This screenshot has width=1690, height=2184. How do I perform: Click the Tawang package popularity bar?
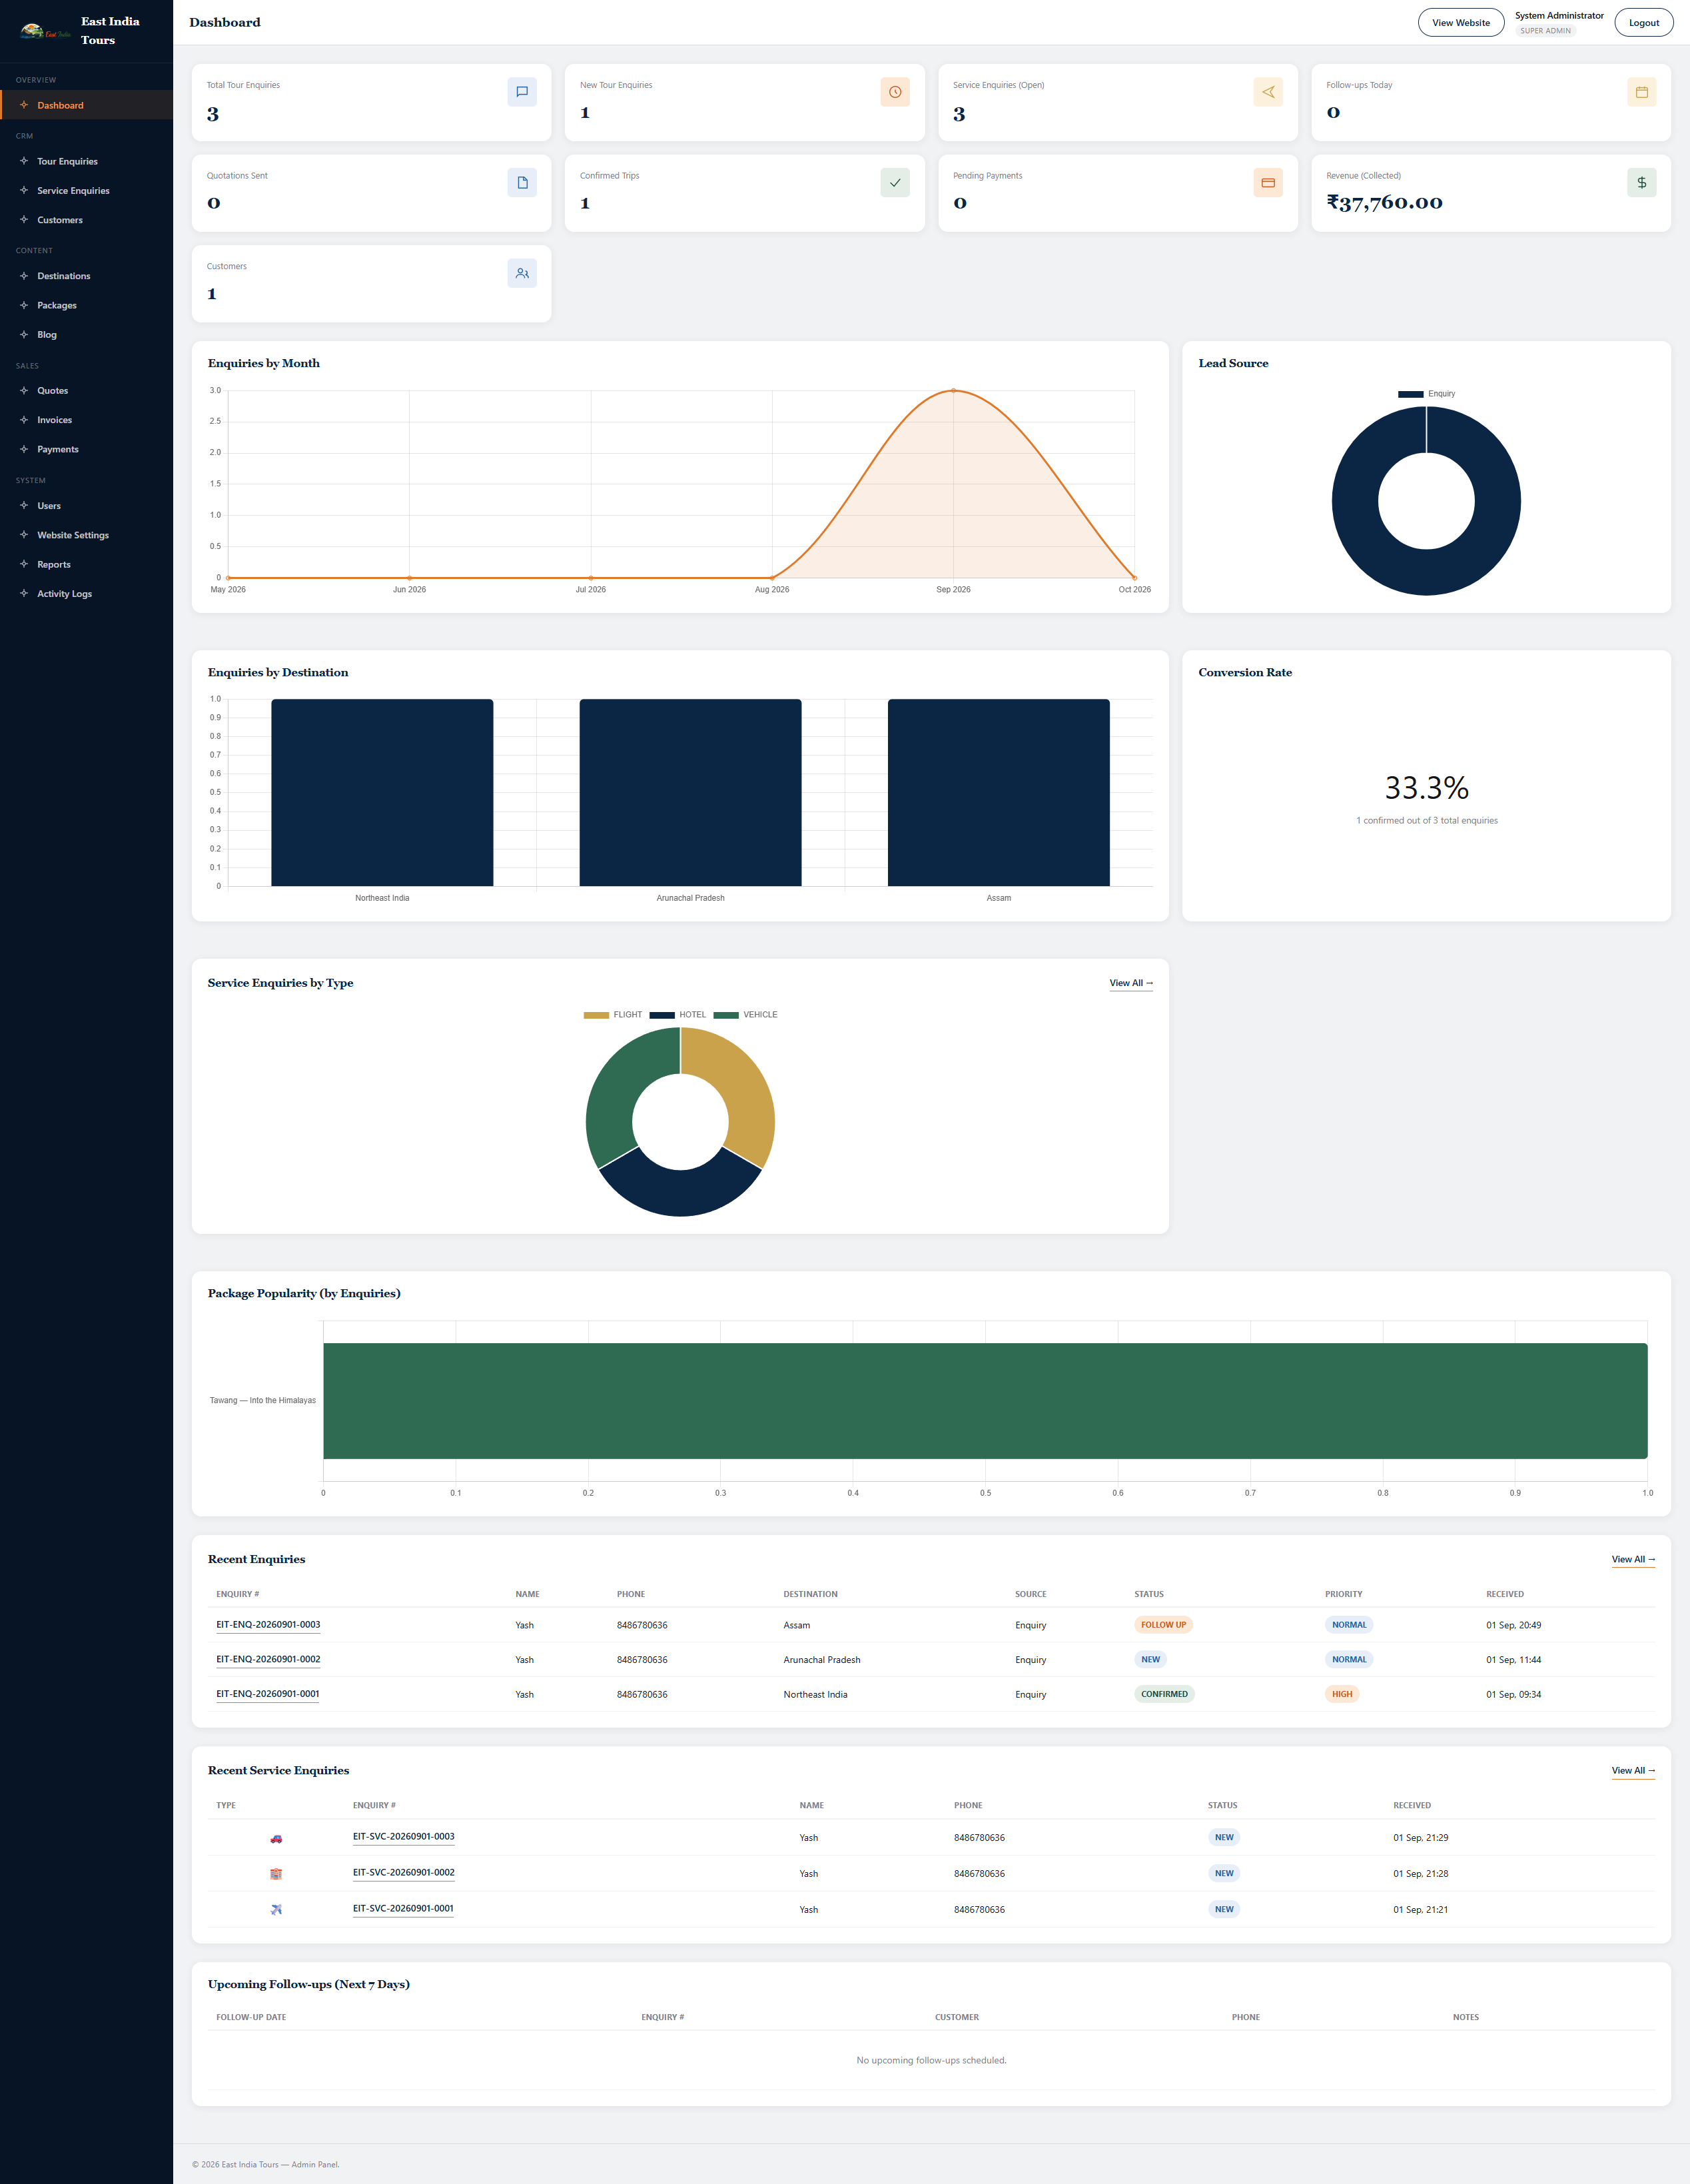[985, 1401]
